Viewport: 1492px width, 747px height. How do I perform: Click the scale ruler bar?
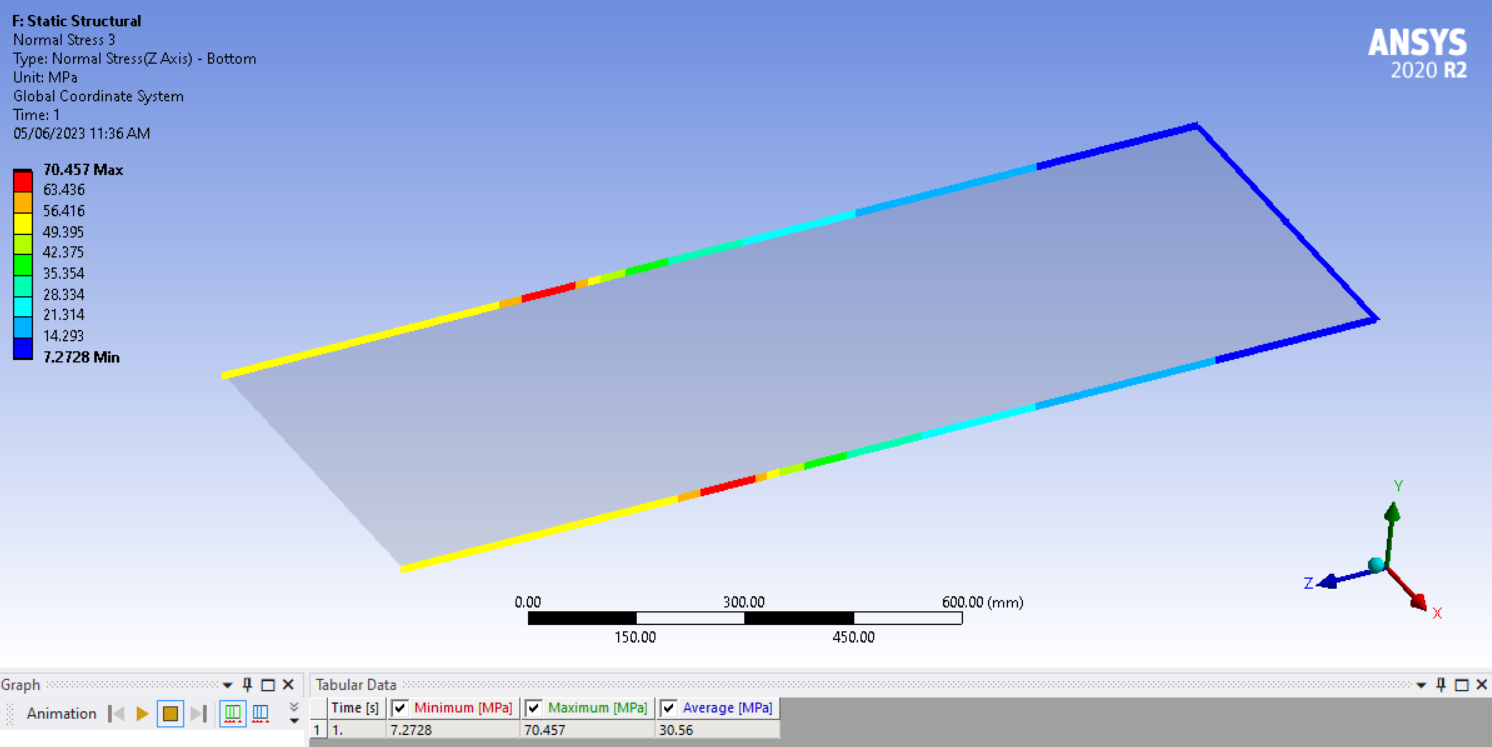pyautogui.click(x=745, y=618)
